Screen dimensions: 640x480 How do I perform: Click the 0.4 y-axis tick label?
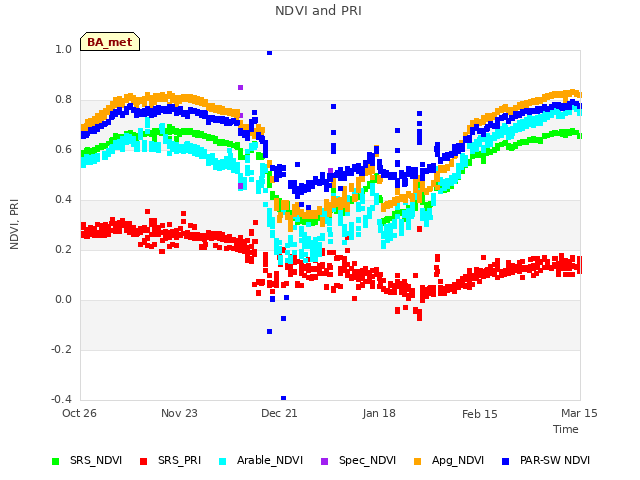tap(63, 200)
